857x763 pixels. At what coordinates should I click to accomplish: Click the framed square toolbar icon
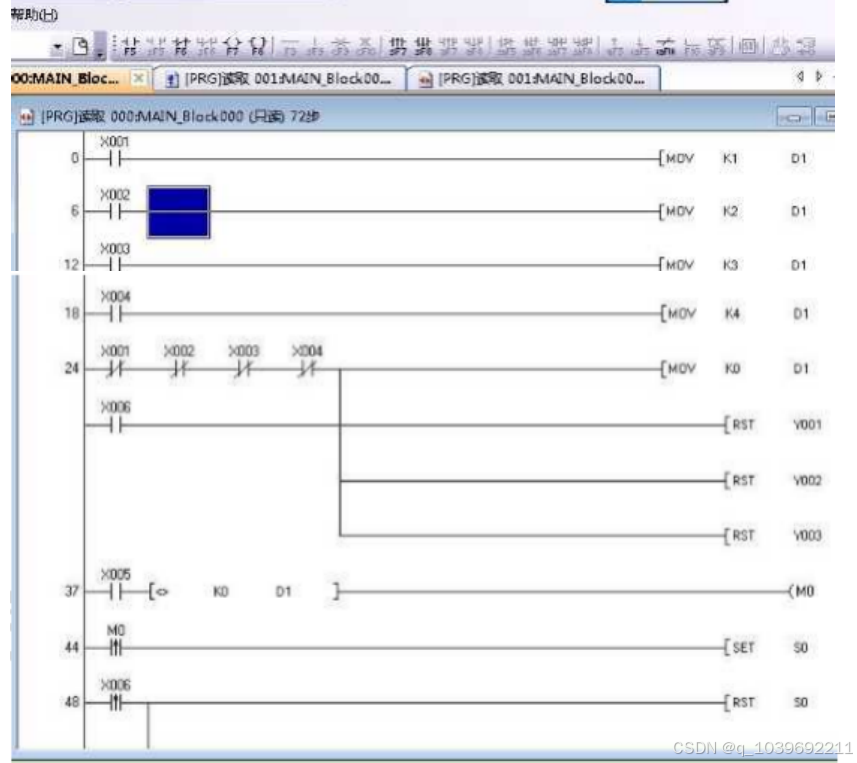pos(748,46)
